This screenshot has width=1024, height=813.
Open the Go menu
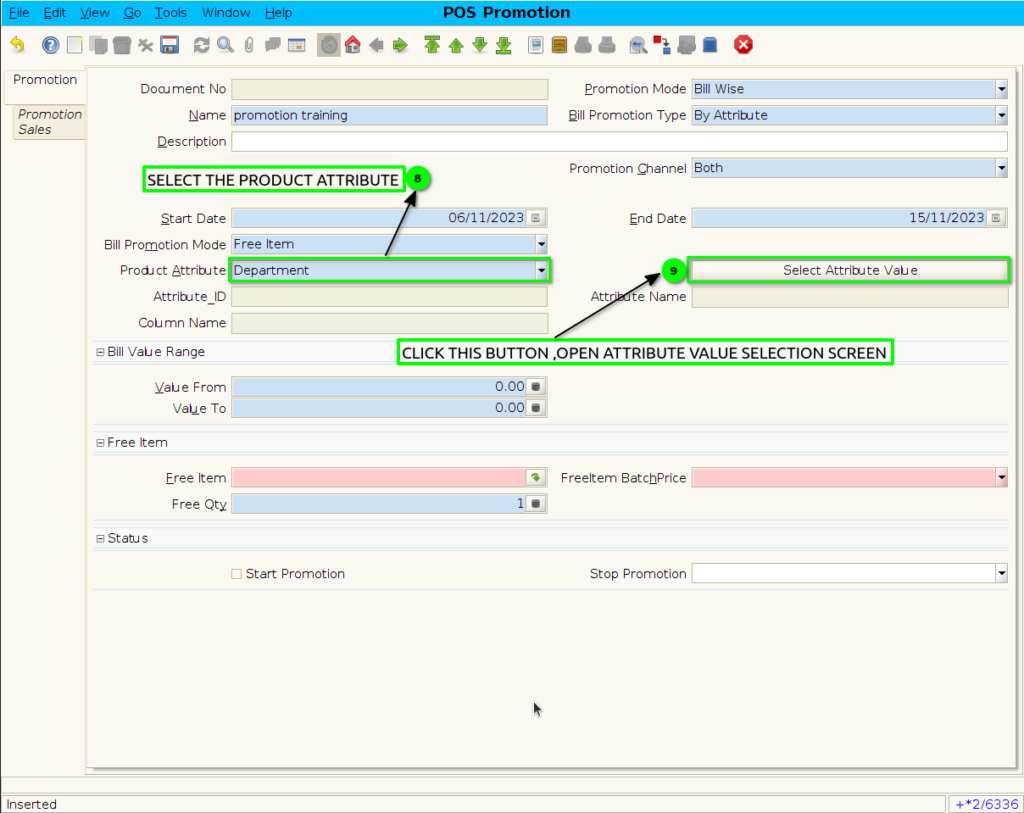[x=133, y=12]
